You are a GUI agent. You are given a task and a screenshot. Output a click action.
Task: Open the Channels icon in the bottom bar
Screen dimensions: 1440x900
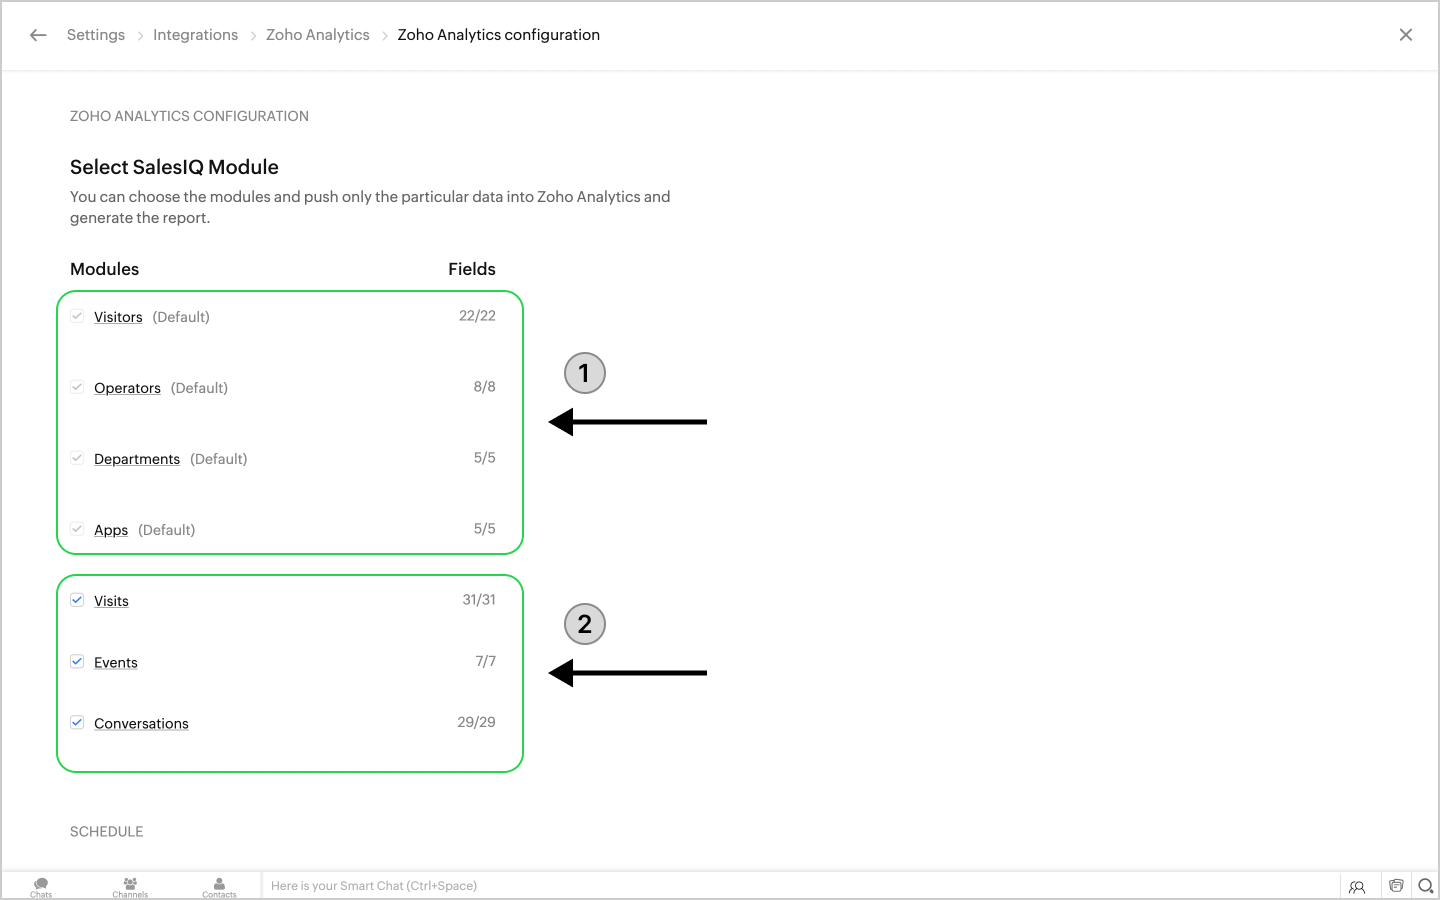130,886
